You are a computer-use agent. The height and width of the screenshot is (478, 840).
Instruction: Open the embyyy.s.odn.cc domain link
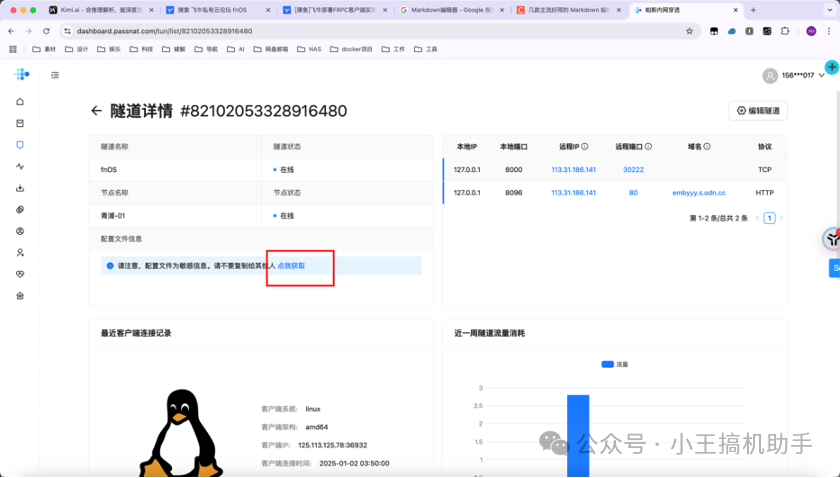(699, 192)
